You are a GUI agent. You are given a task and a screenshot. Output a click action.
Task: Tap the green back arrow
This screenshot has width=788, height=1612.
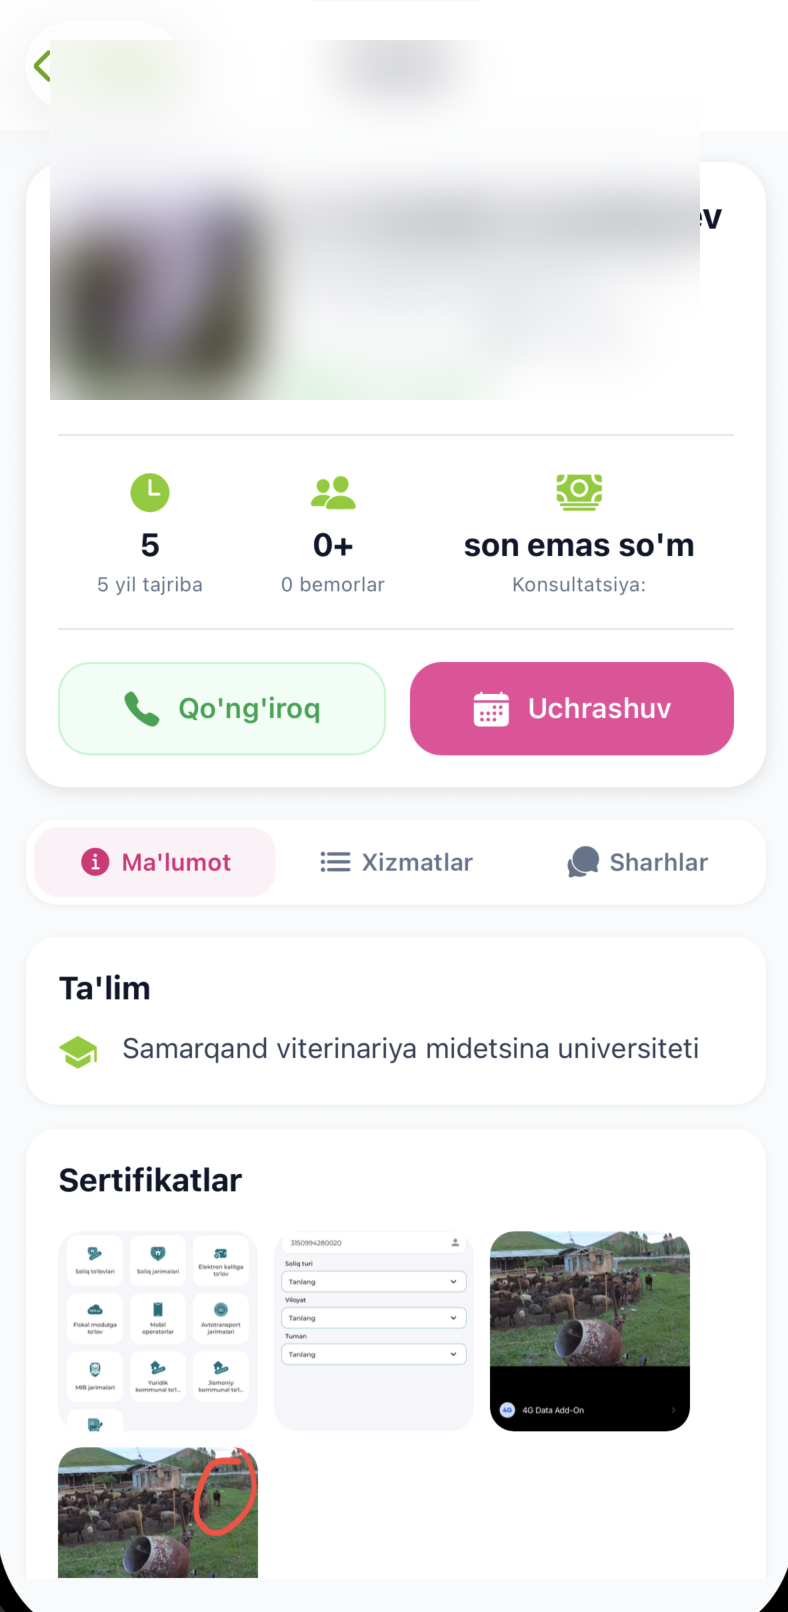point(41,67)
